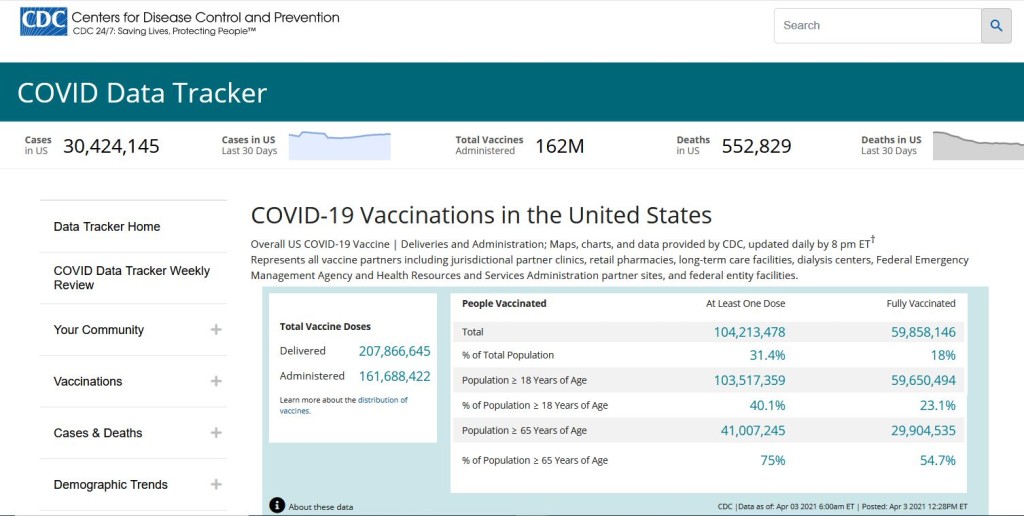Screen dimensions: 1024x516
Task: Click the Delivered doses number 207,866,645
Action: [394, 351]
